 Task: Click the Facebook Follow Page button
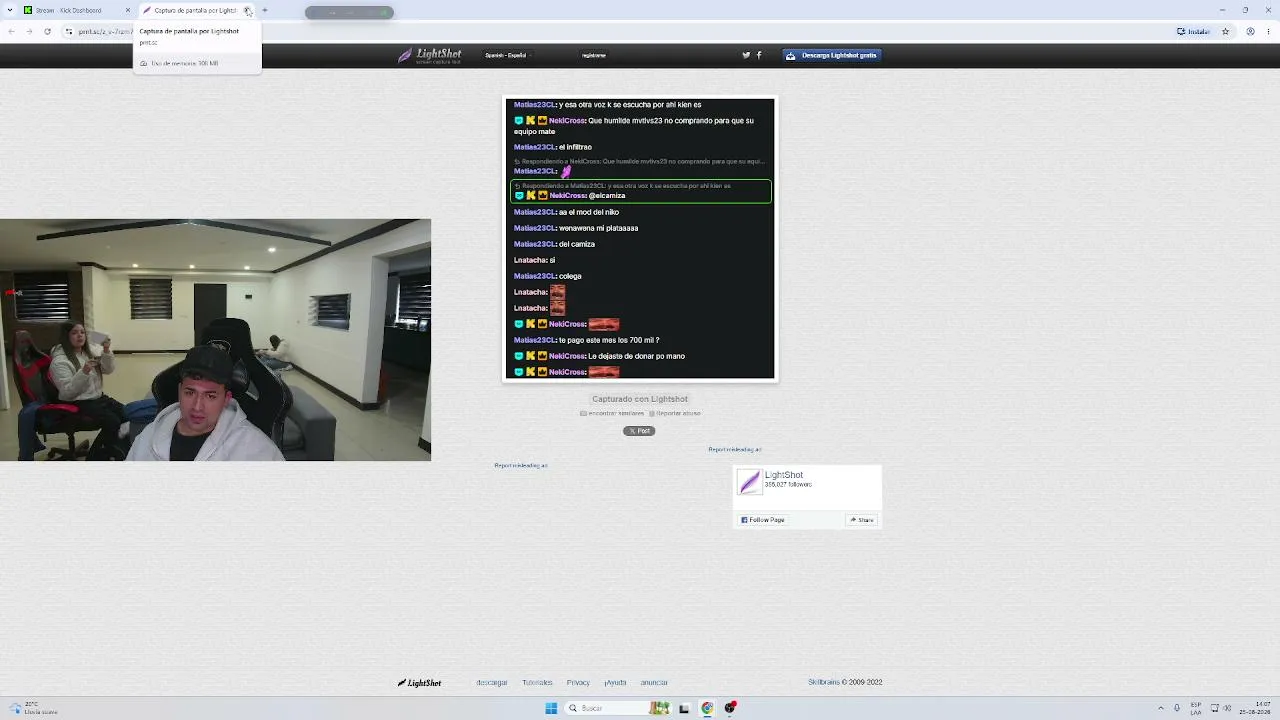[763, 520]
